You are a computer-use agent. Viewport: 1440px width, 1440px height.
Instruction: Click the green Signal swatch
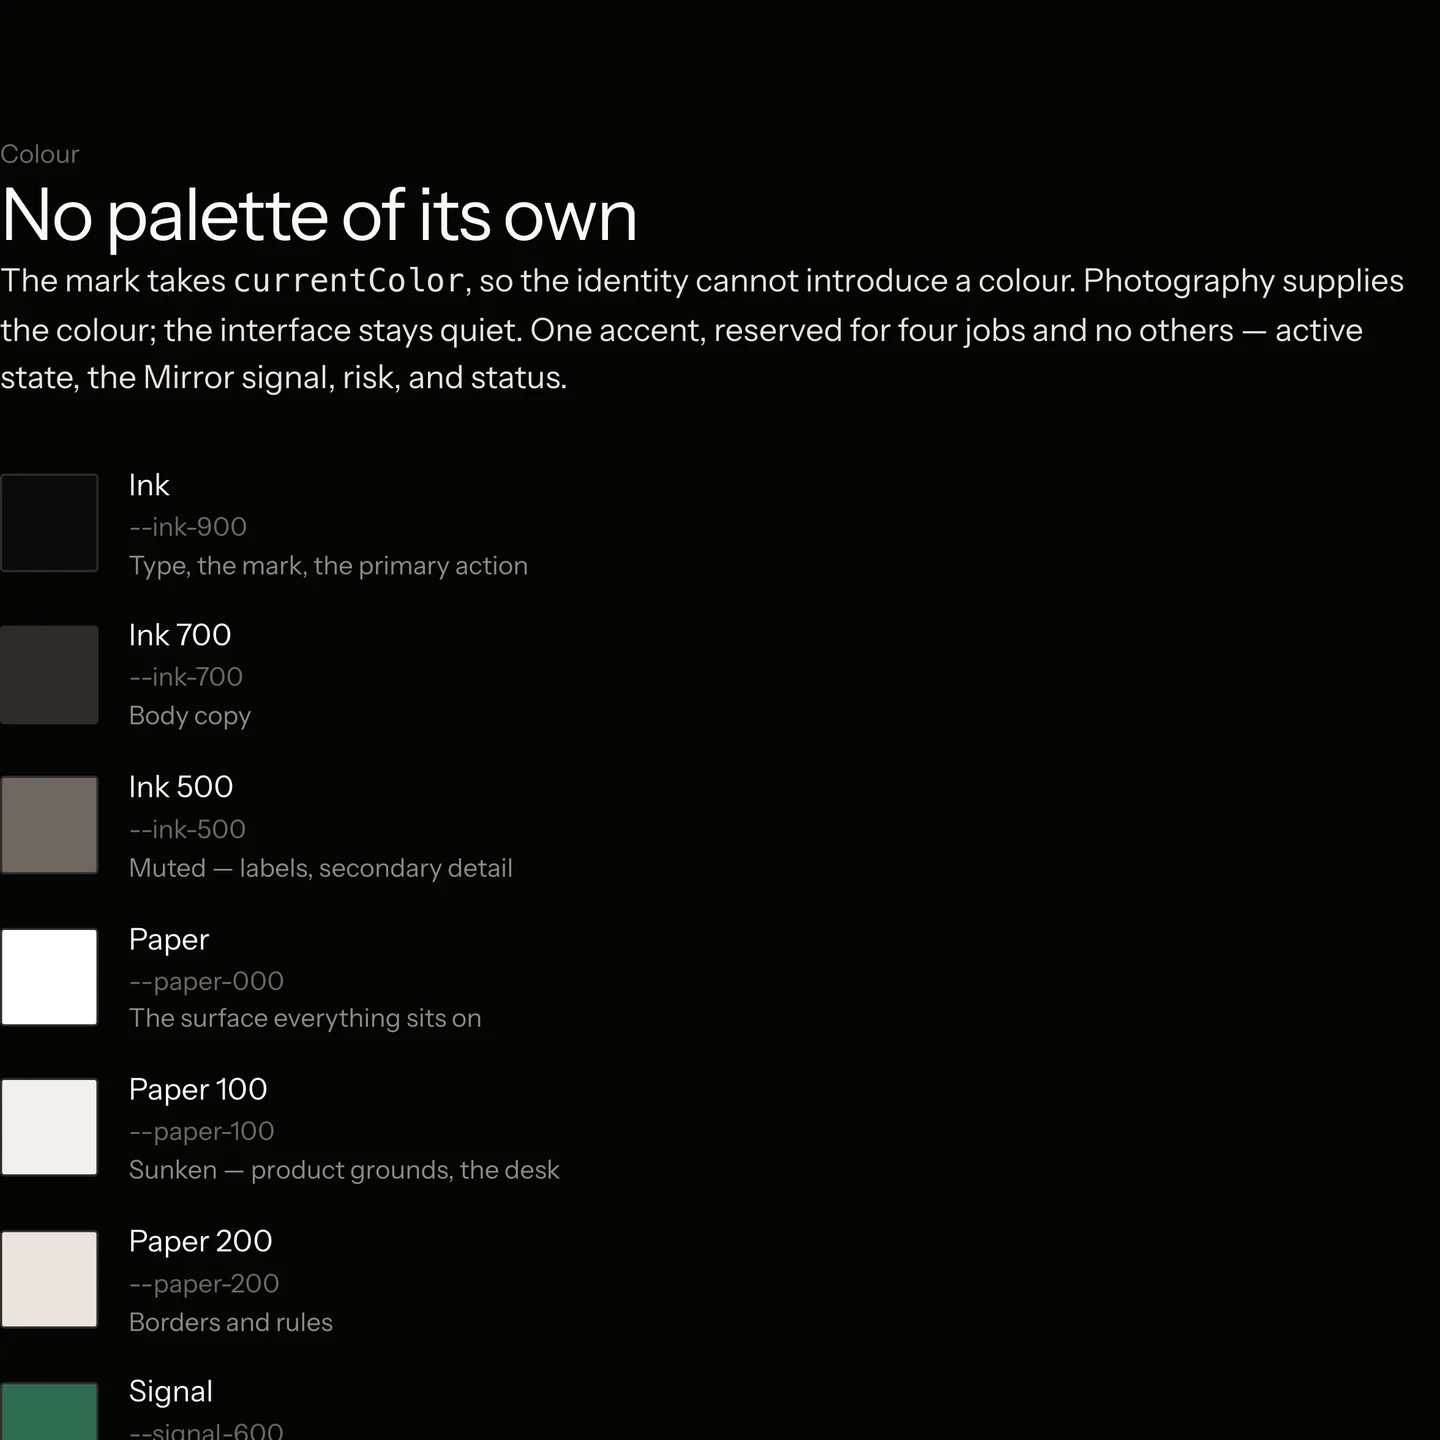click(x=49, y=1411)
